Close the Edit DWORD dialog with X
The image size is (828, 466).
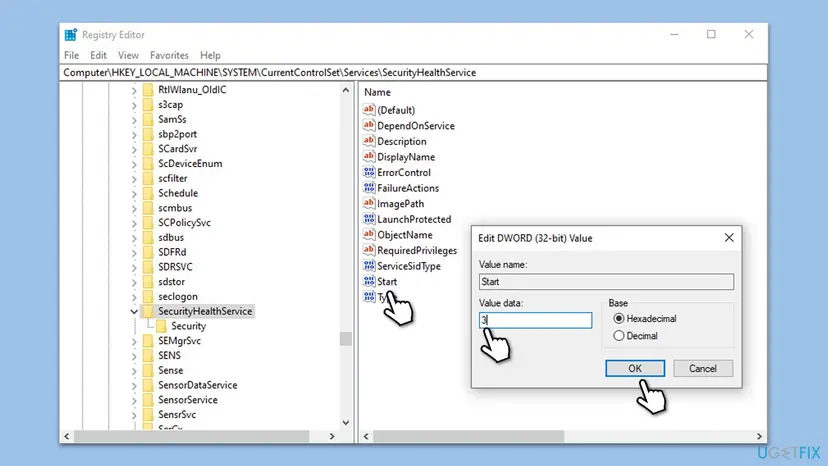pos(729,238)
